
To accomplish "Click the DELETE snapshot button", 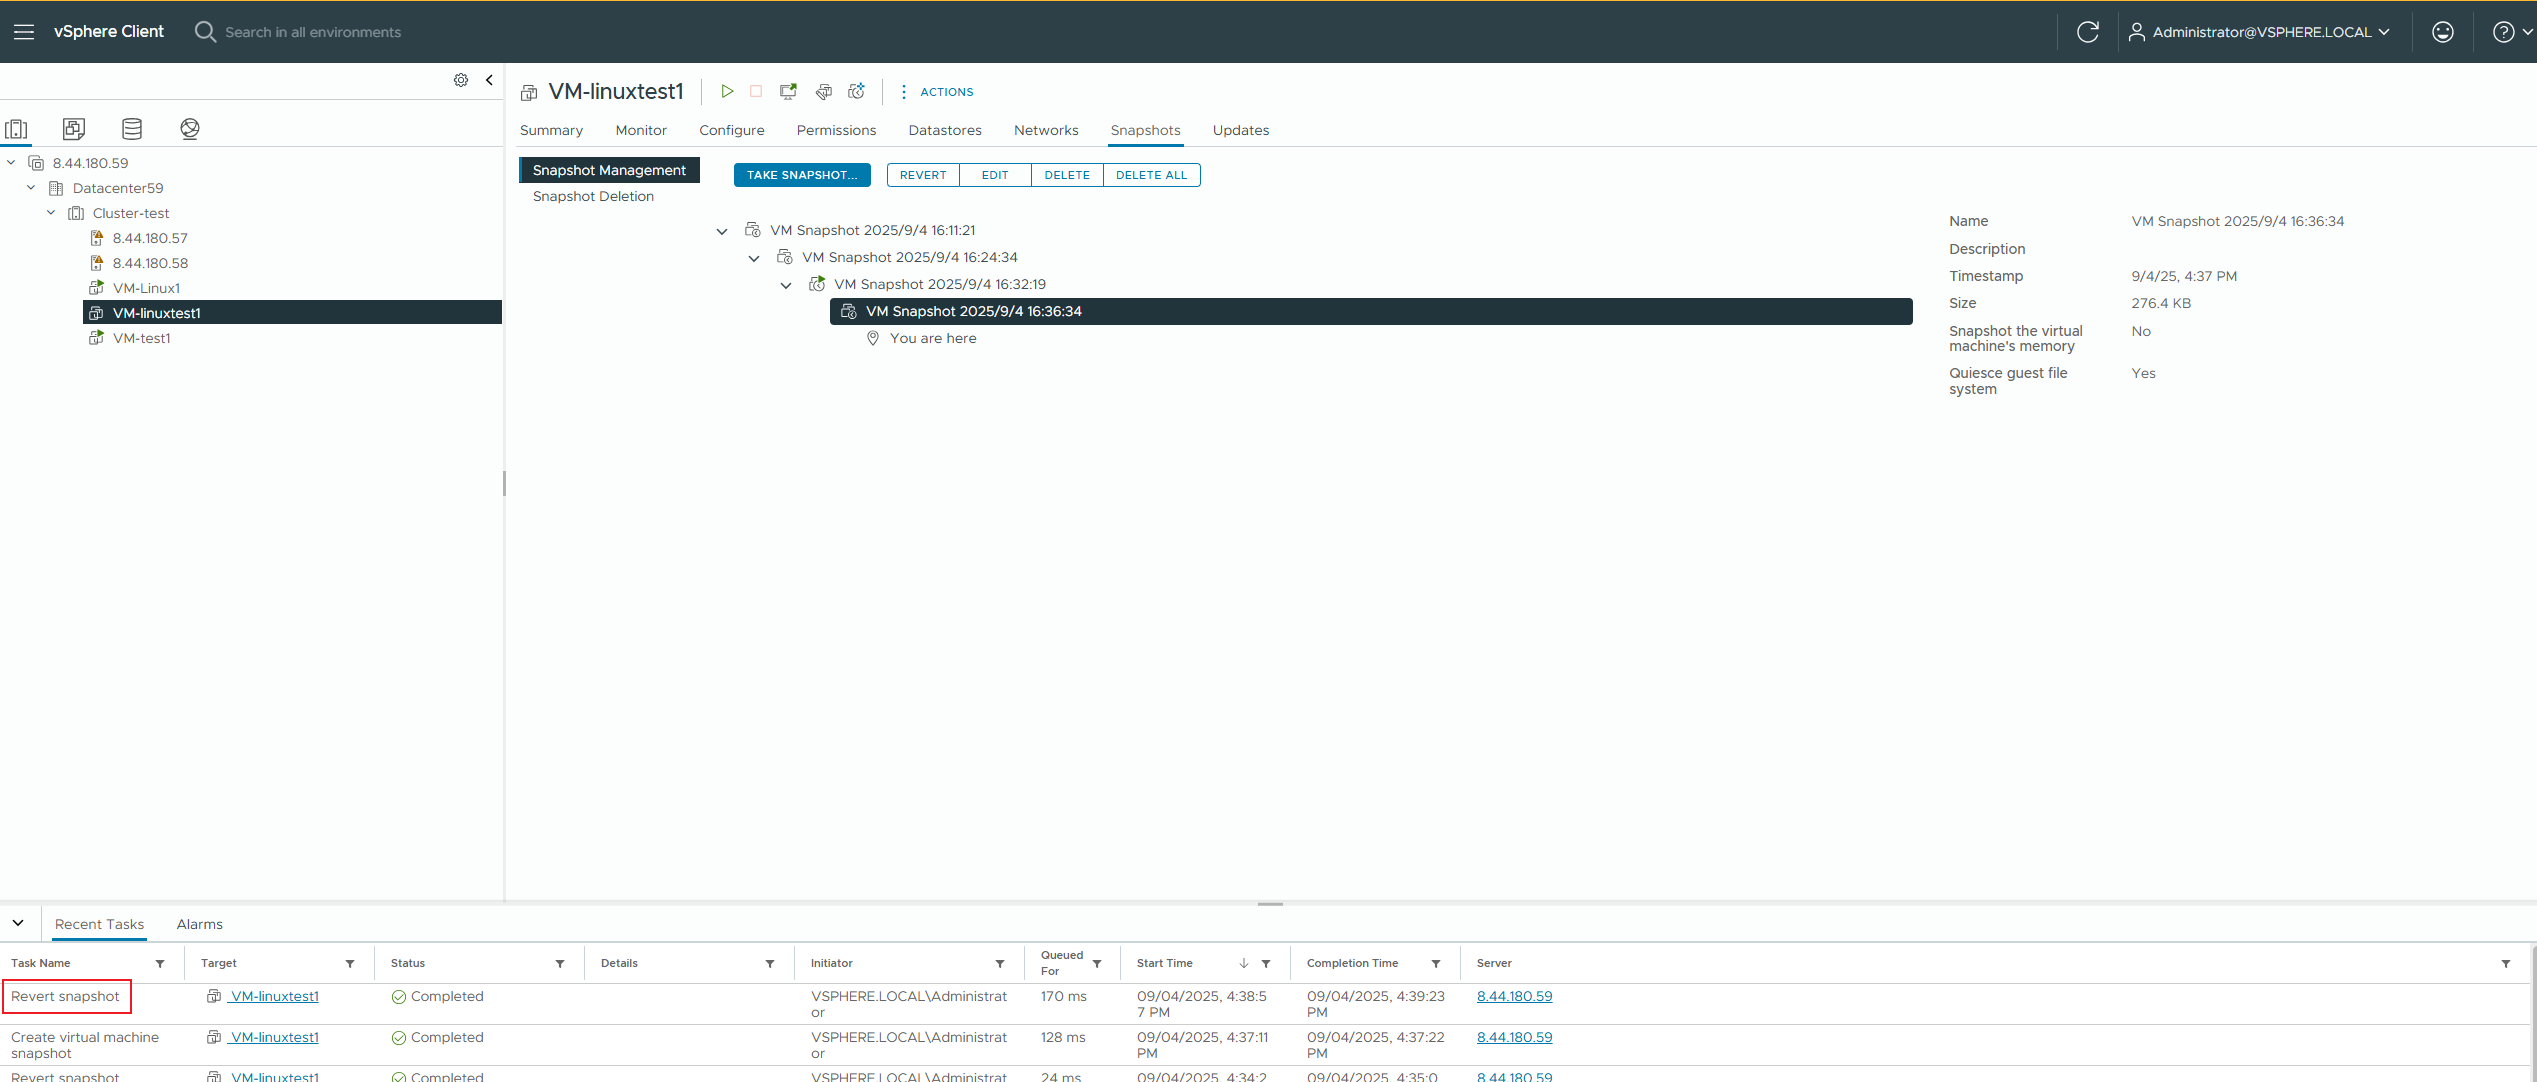I will pos(1067,175).
